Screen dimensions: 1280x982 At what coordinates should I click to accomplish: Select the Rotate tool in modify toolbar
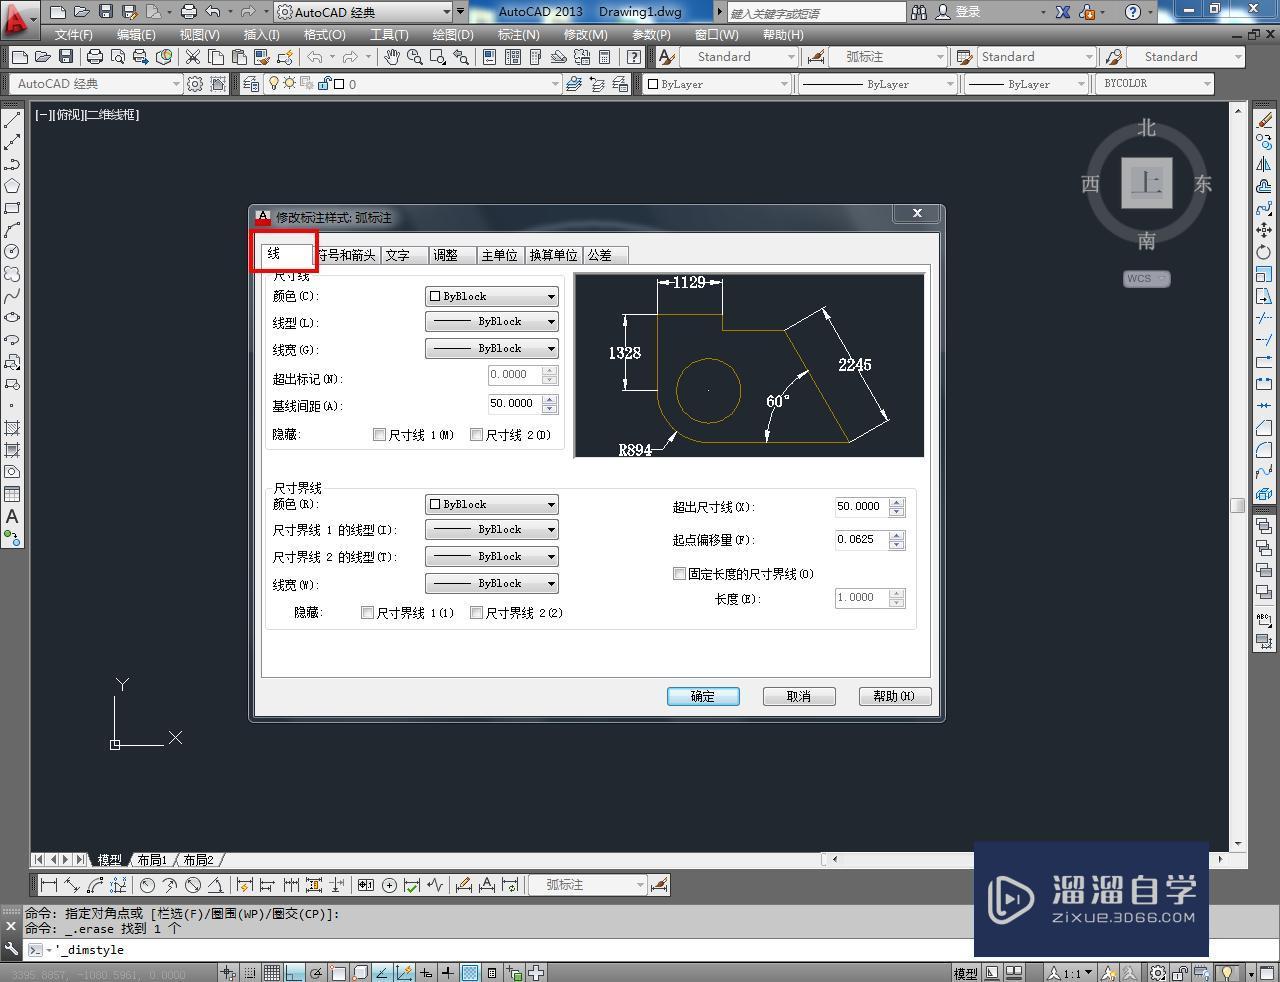(x=1264, y=252)
